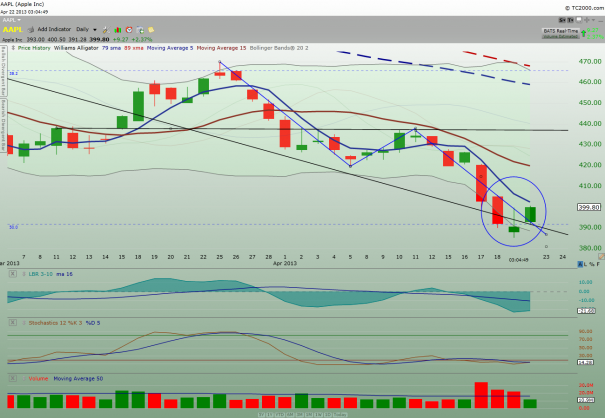Image resolution: width=605 pixels, height=418 pixels.
Task: Click the green Apr 22 candlestick
Action: coord(530,214)
